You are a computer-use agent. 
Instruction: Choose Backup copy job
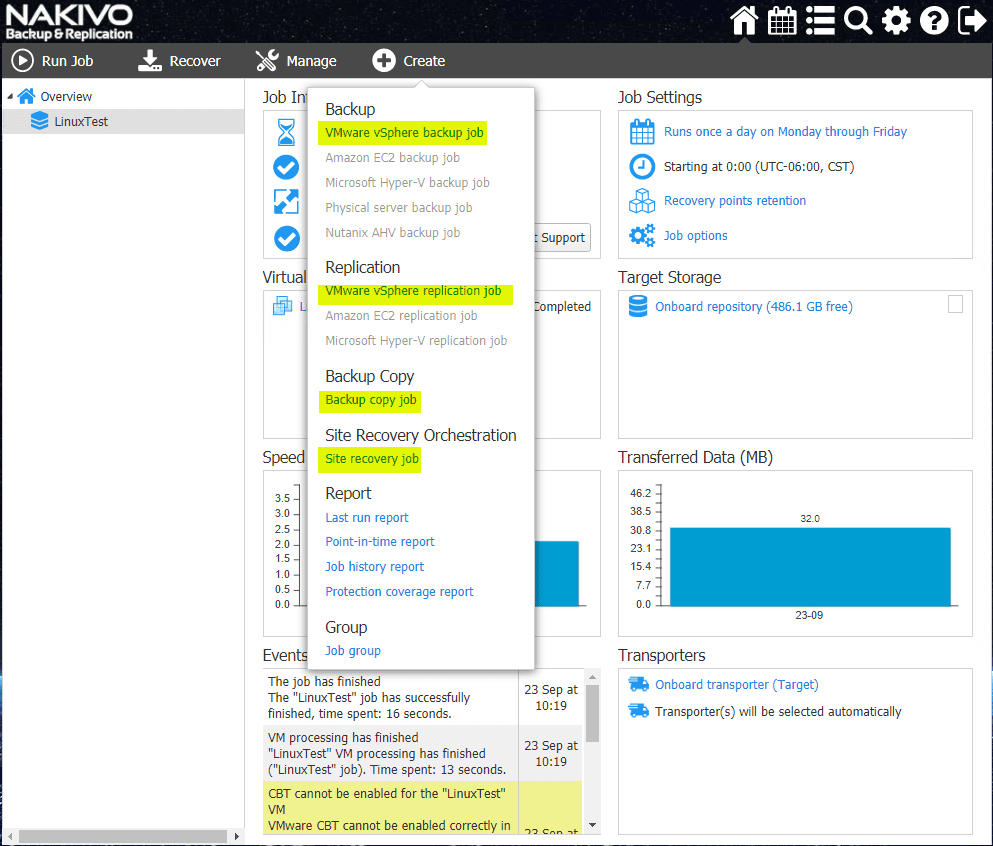click(x=370, y=400)
